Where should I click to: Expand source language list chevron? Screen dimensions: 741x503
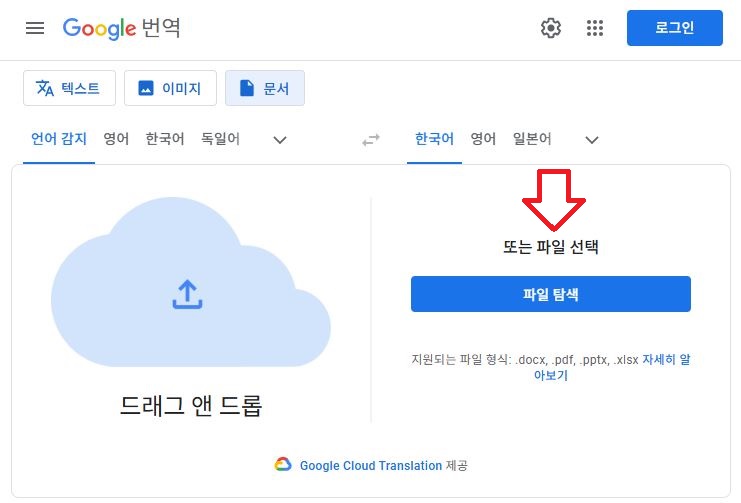pyautogui.click(x=280, y=140)
